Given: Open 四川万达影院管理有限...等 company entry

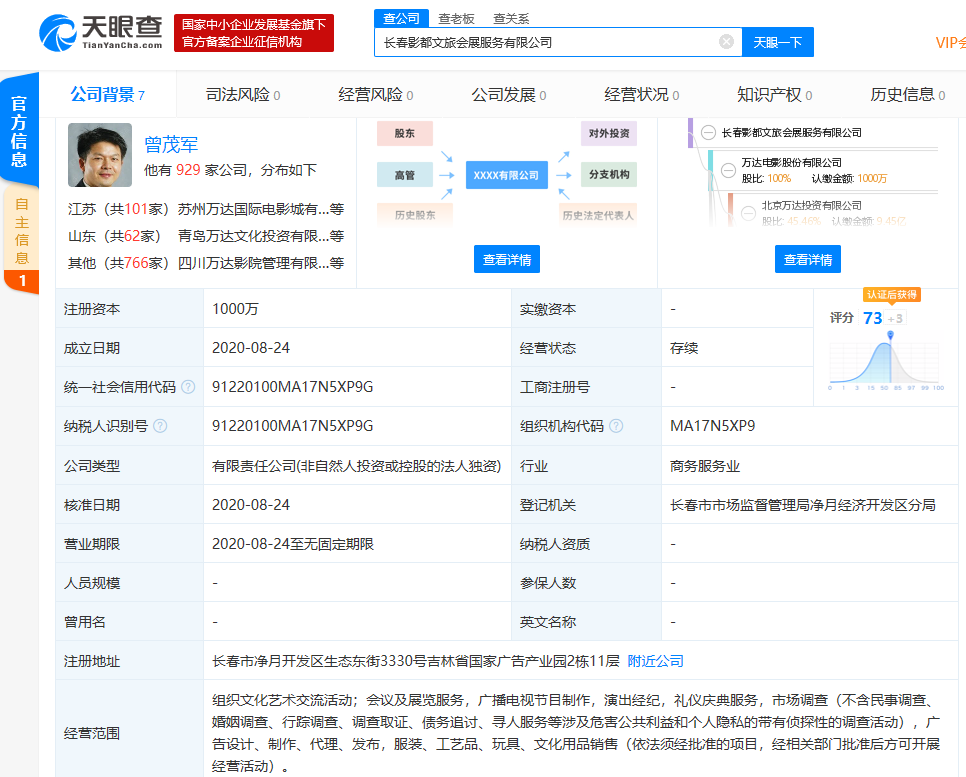Looking at the screenshot, I should 261,263.
